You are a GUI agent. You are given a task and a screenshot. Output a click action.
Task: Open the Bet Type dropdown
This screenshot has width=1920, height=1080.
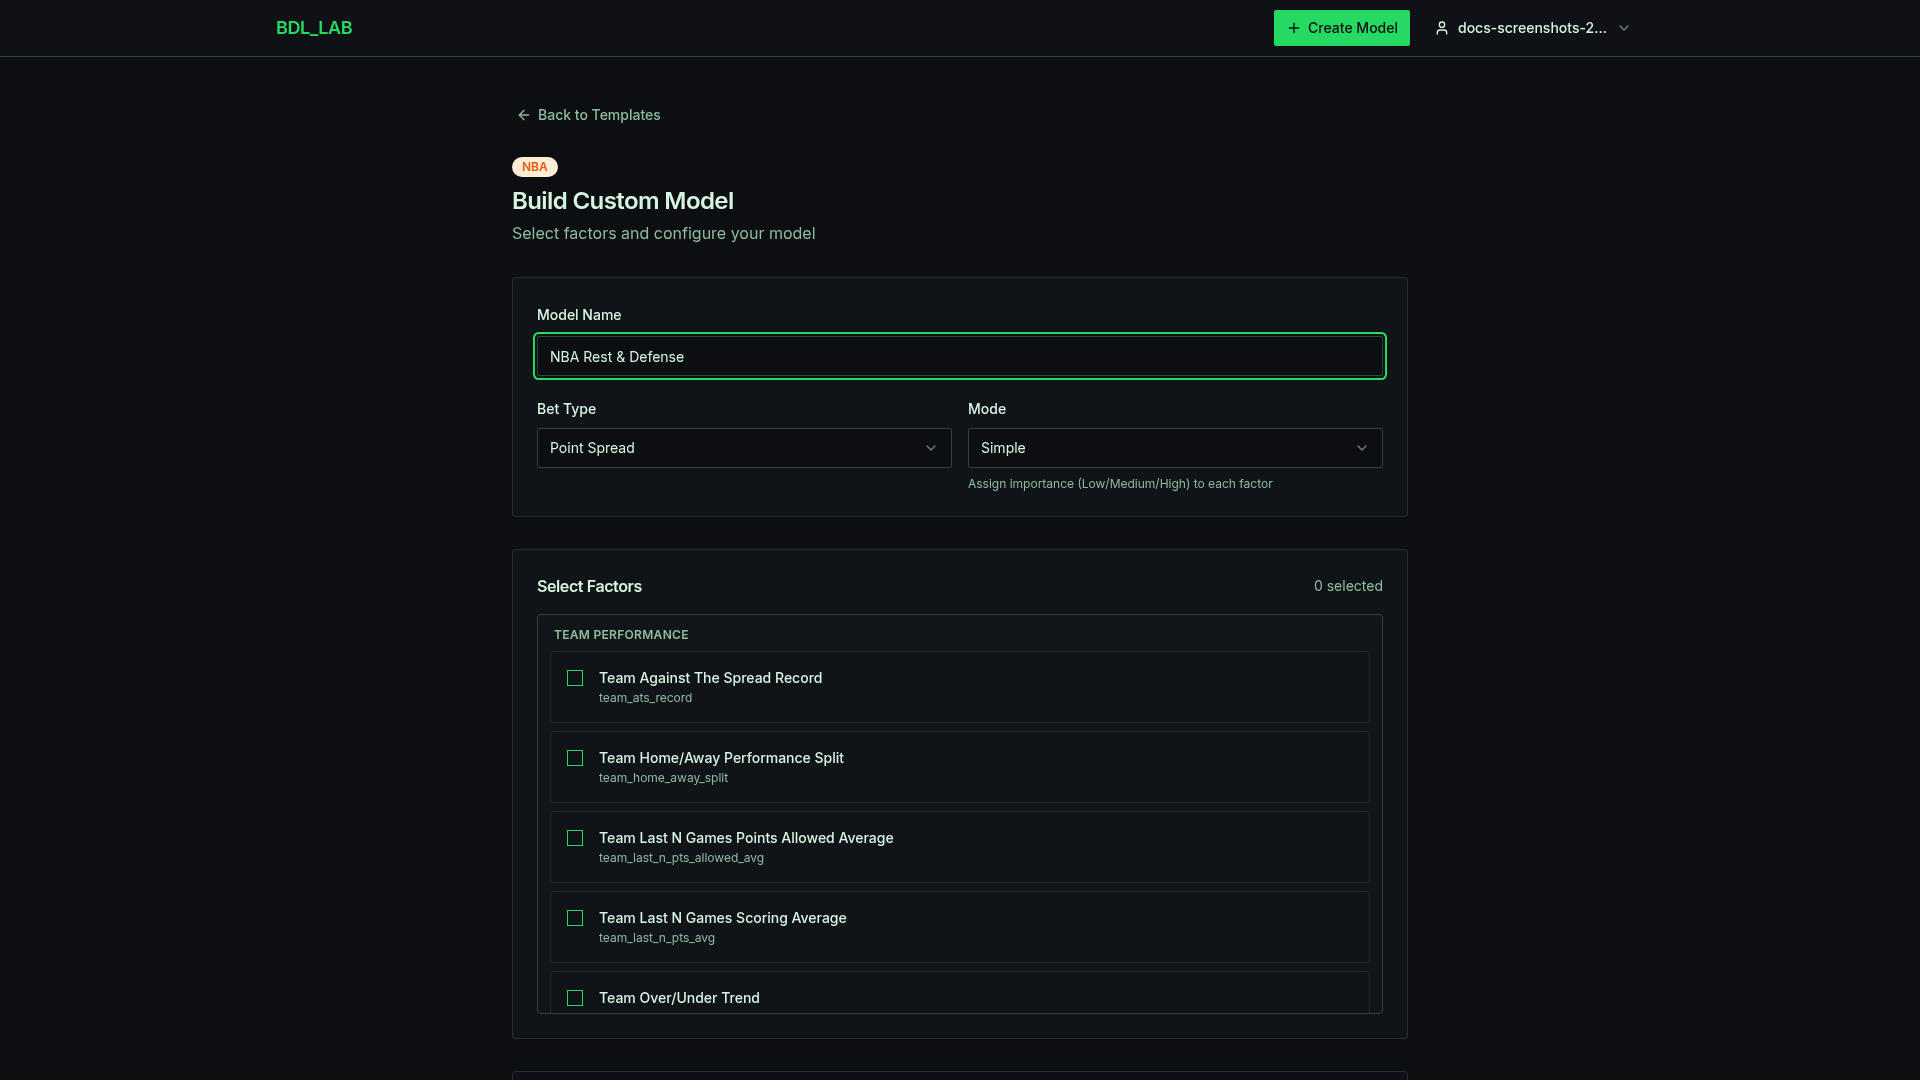coord(743,448)
